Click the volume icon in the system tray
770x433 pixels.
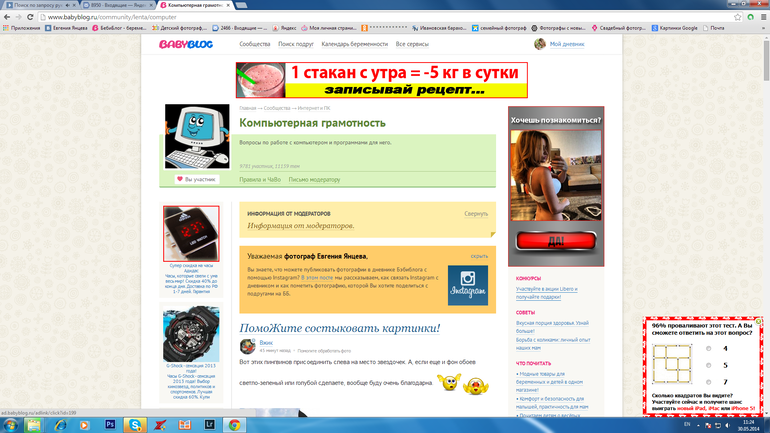pyautogui.click(x=727, y=425)
